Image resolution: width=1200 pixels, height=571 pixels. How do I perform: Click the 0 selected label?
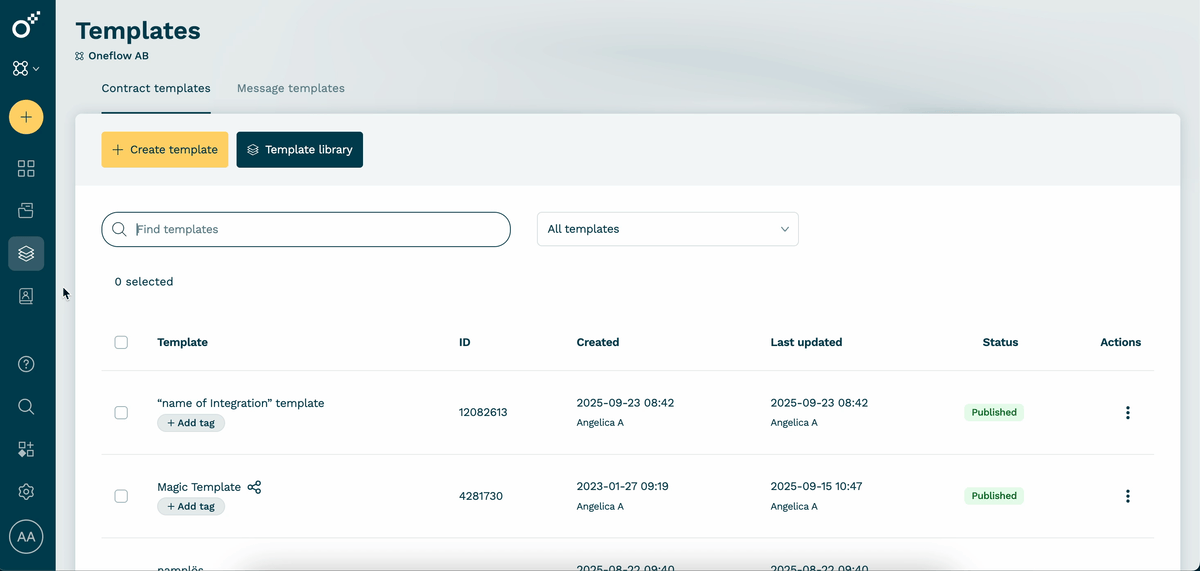(x=144, y=282)
